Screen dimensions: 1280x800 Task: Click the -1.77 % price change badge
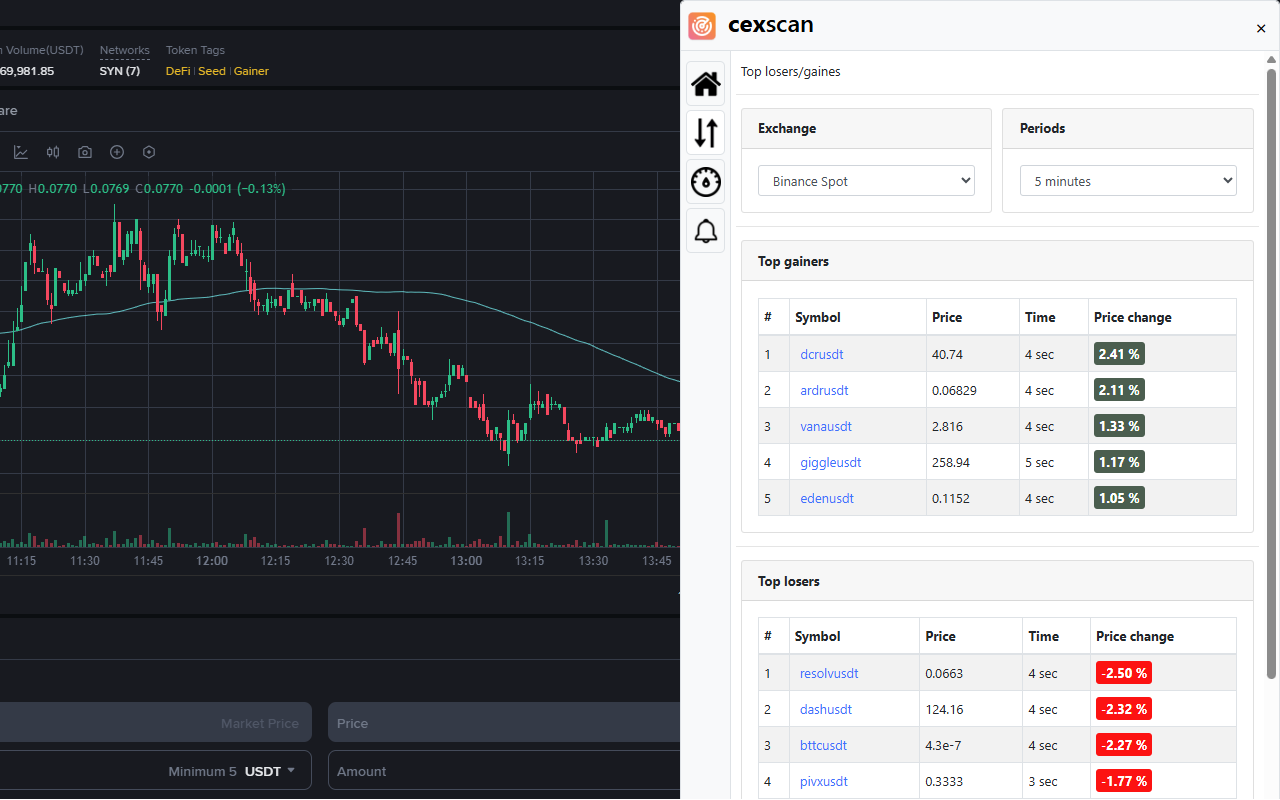(1124, 781)
